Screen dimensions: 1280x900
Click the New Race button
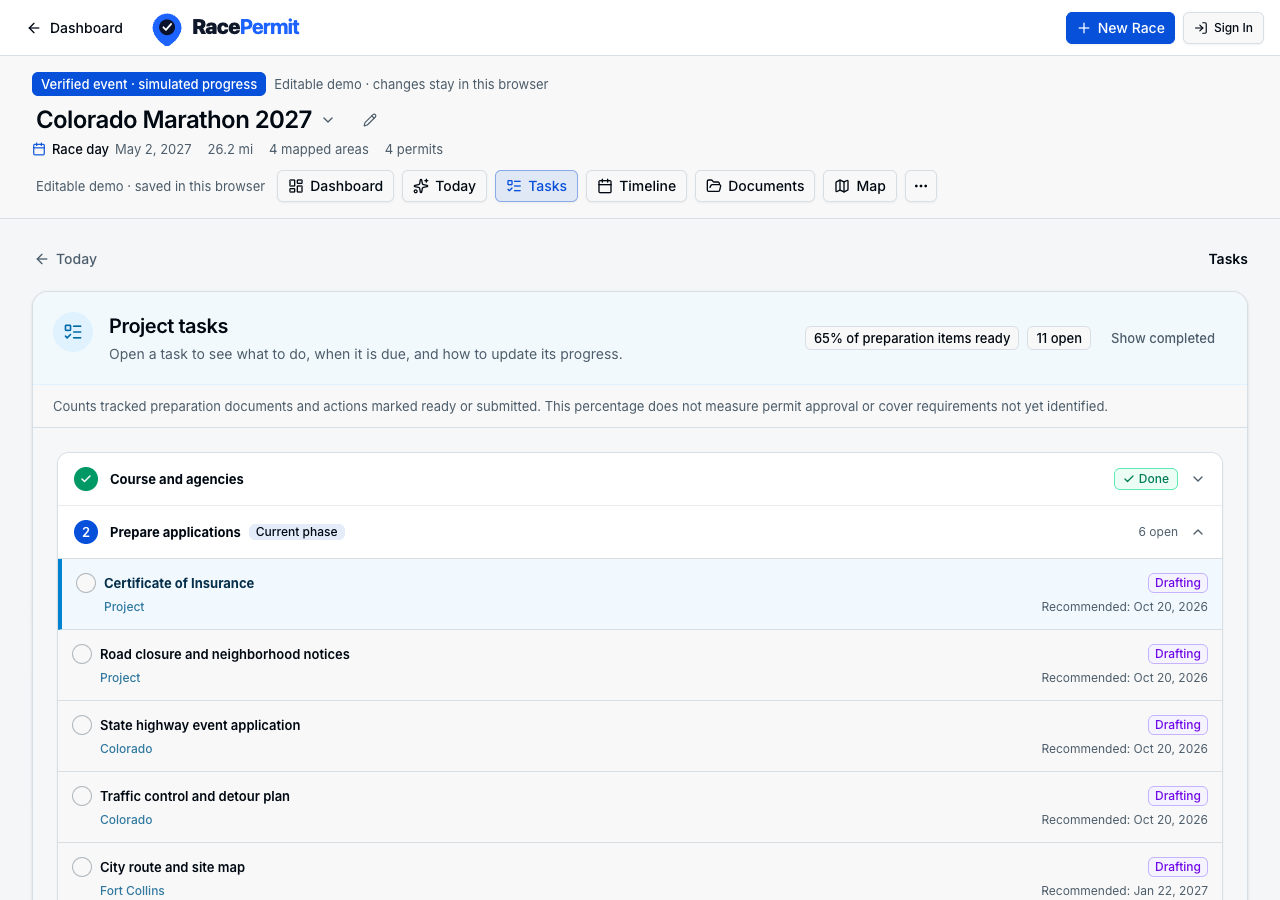(x=1120, y=28)
